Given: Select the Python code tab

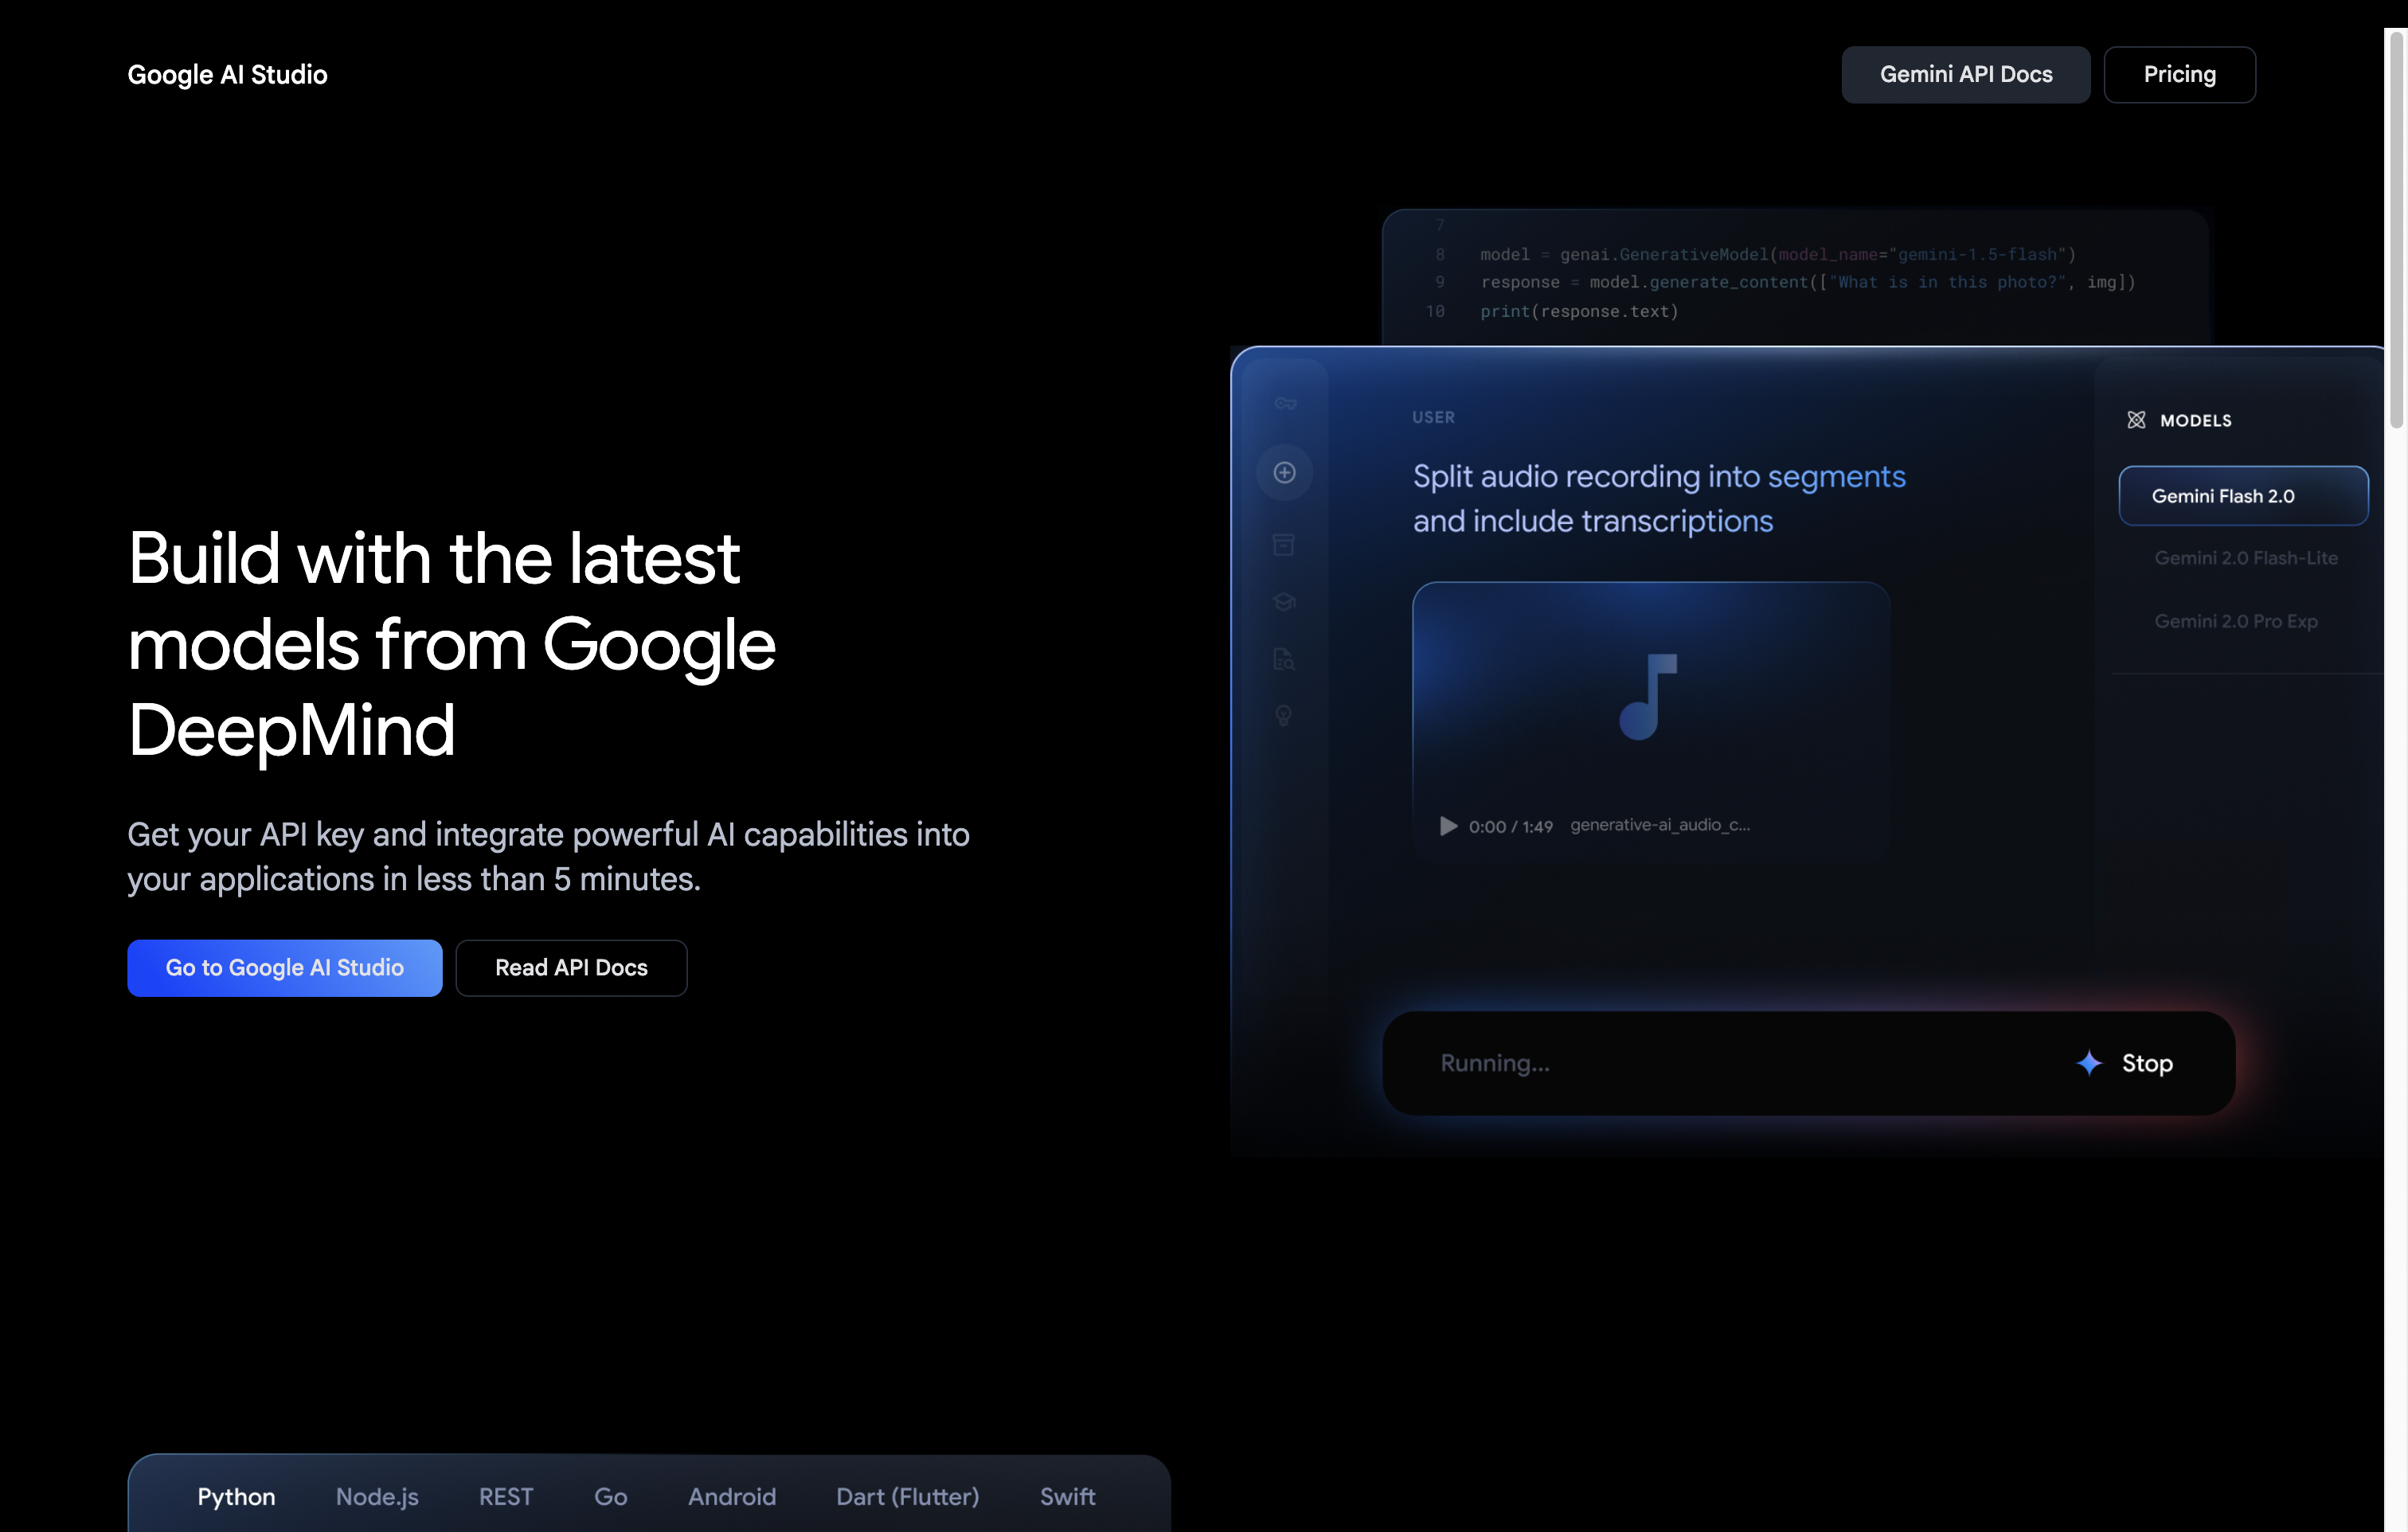Looking at the screenshot, I should pos(236,1496).
